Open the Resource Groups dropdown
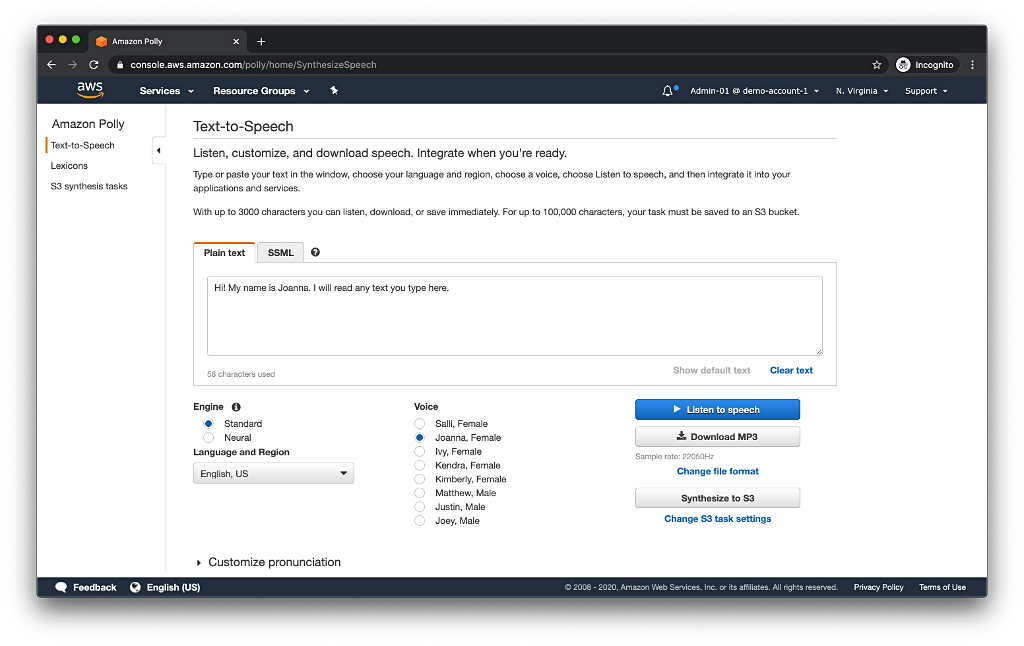Viewport: 1024px width, 646px height. tap(261, 91)
